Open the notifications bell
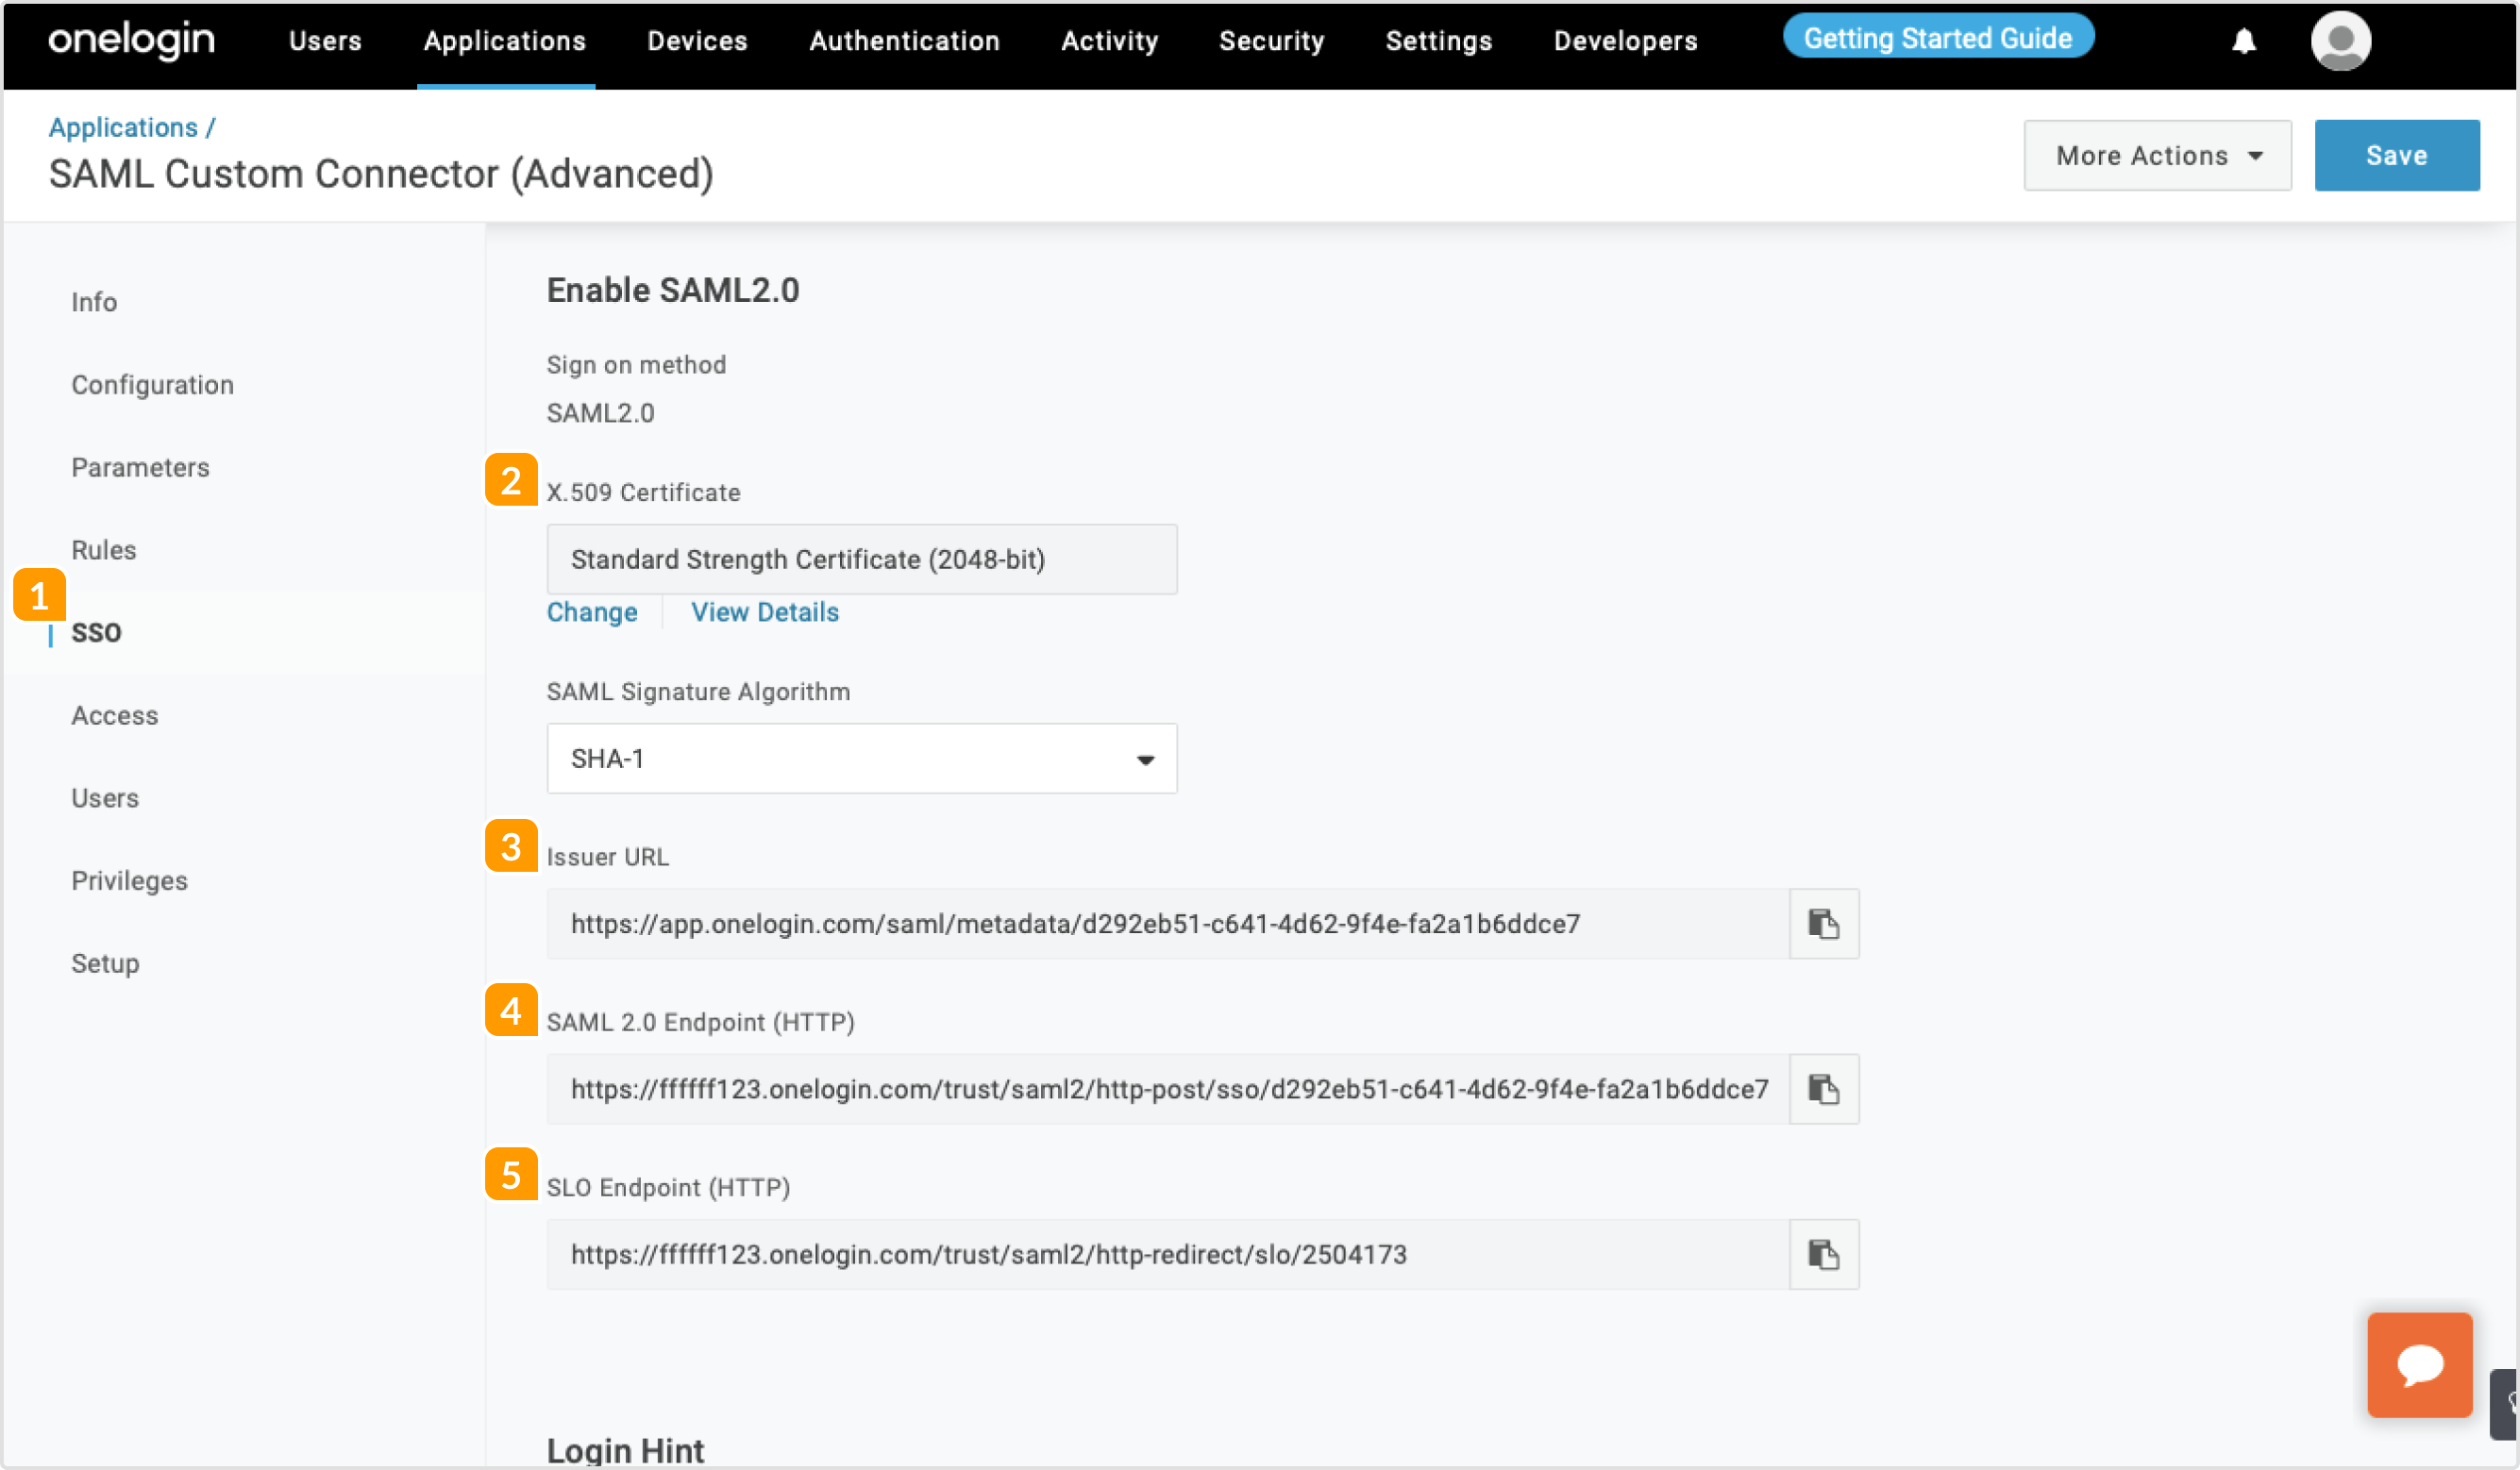Screen dimensions: 2520x1470 pyautogui.click(x=2243, y=41)
